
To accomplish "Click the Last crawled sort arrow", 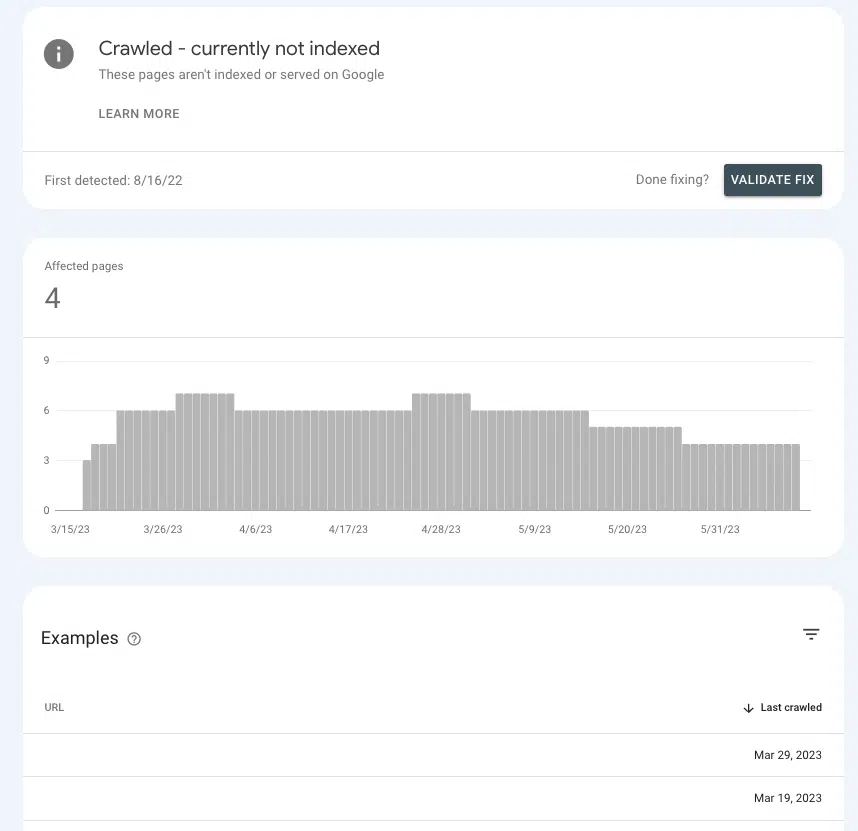I will click(x=748, y=708).
